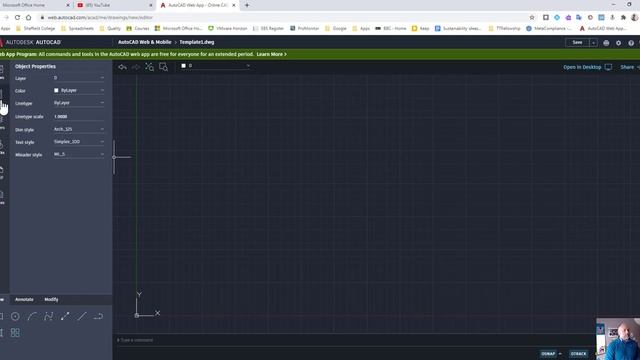This screenshot has width=640, height=360.
Task: Click the Zoom Extents icon
Action: click(x=149, y=67)
